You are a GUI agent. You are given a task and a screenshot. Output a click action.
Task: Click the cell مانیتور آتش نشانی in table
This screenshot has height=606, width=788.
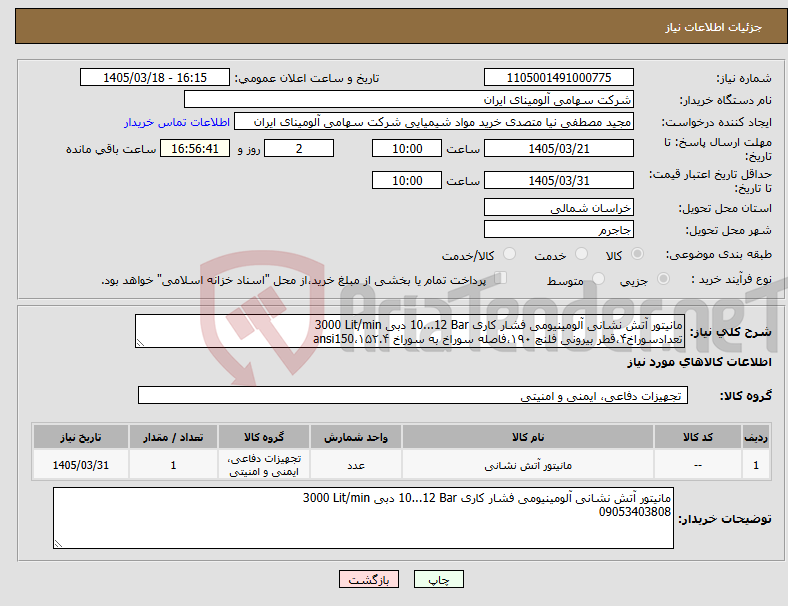coord(528,465)
